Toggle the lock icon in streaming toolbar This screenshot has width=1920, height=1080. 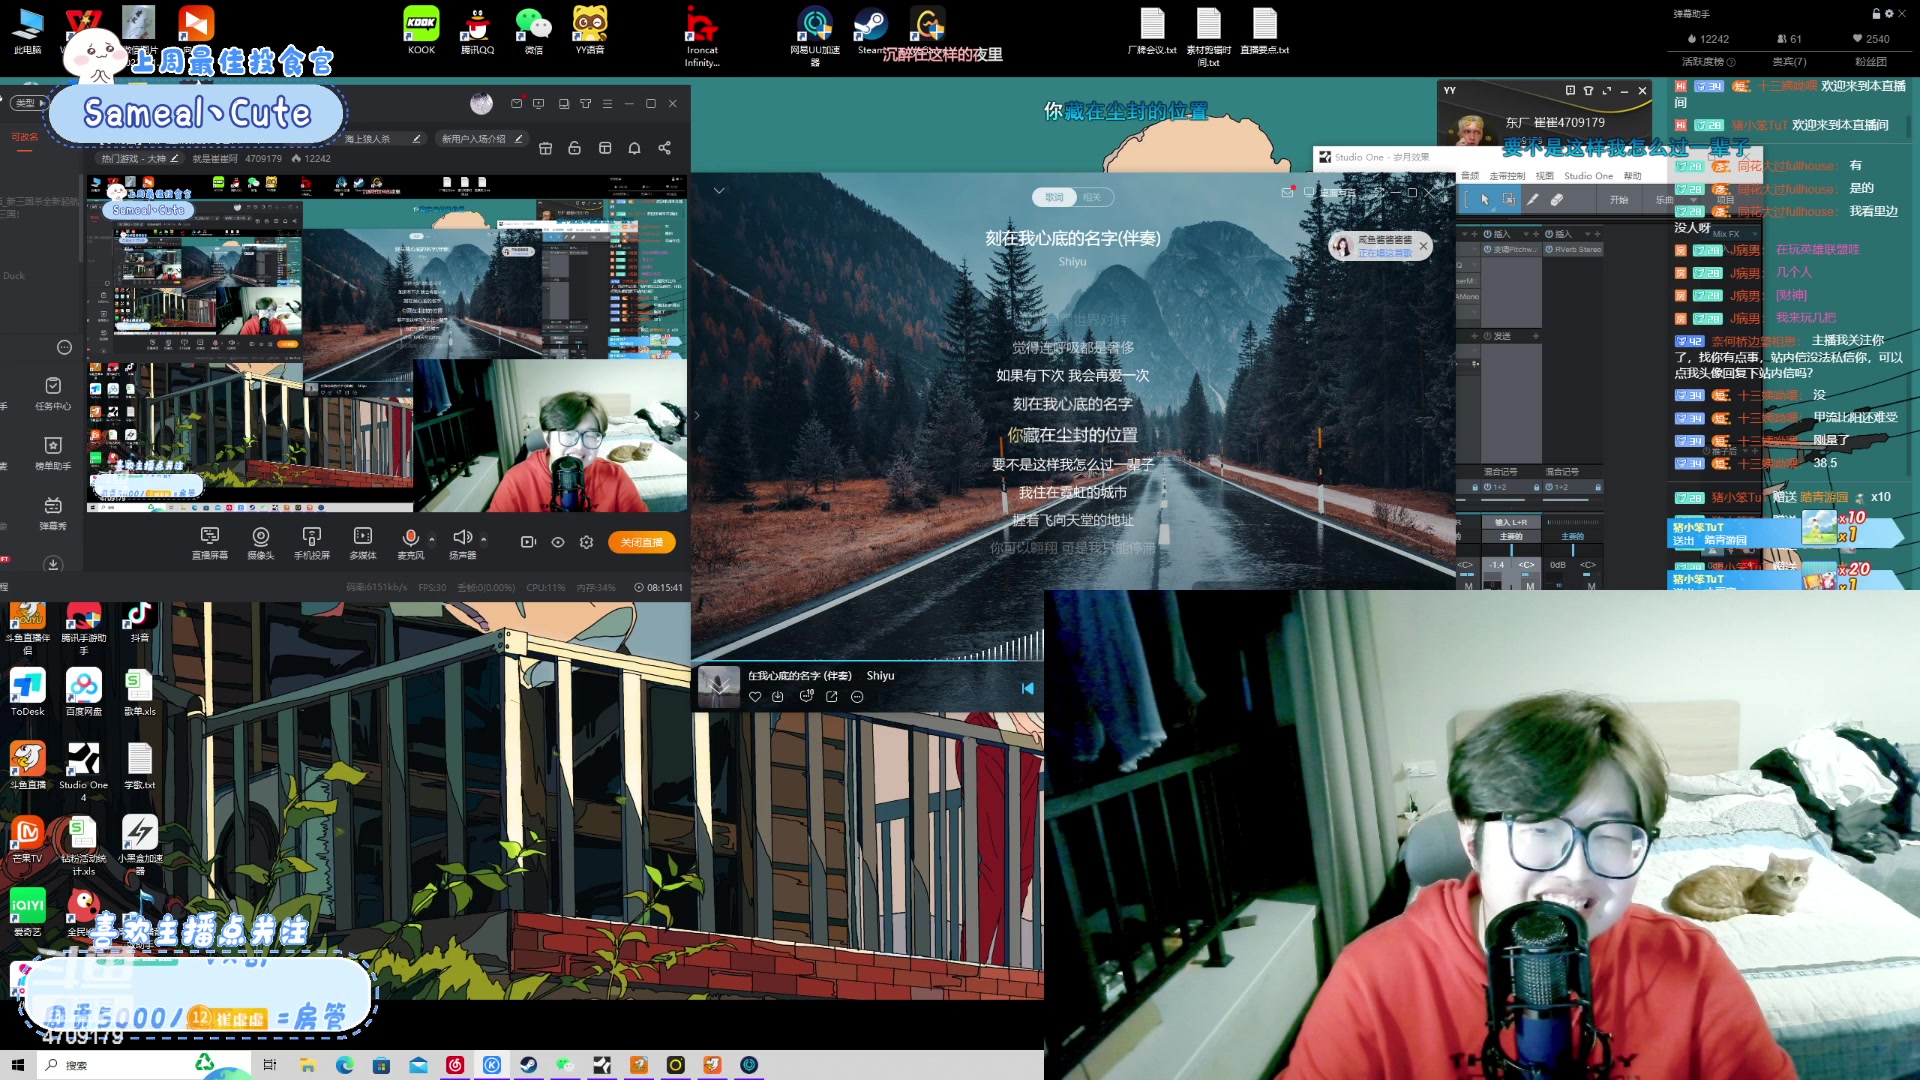(x=574, y=148)
